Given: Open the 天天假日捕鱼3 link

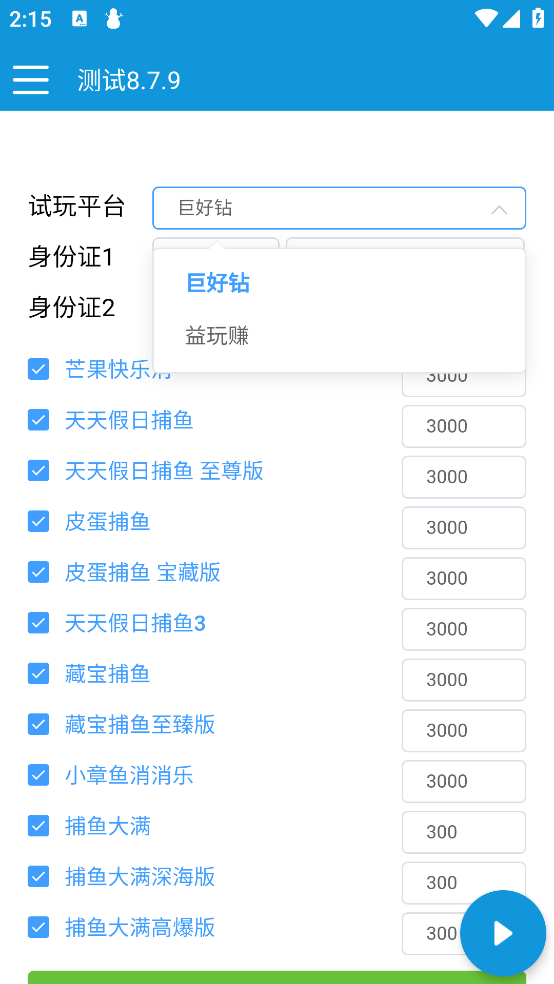Looking at the screenshot, I should [135, 623].
